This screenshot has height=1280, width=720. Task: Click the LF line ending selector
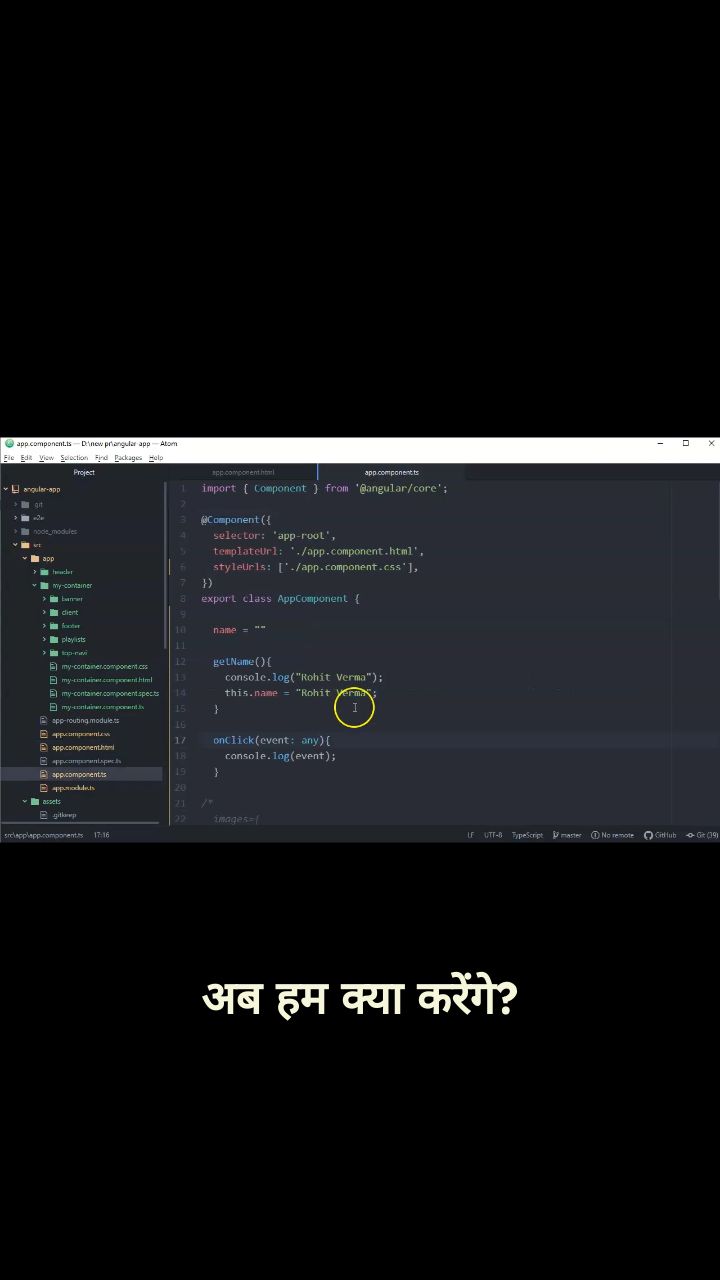click(470, 835)
